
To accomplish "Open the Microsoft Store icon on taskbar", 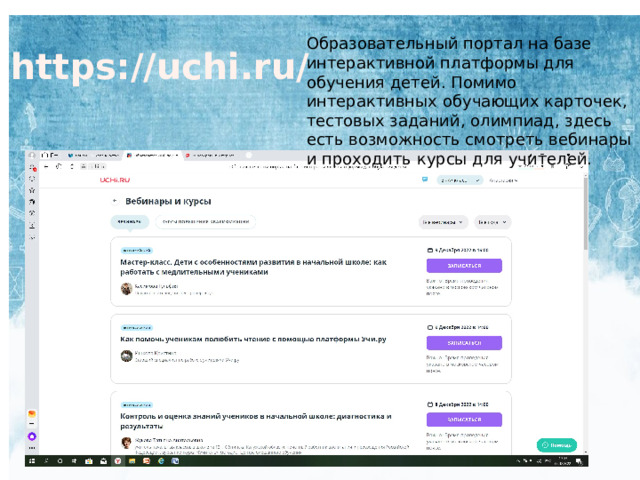I will pyautogui.click(x=89, y=461).
